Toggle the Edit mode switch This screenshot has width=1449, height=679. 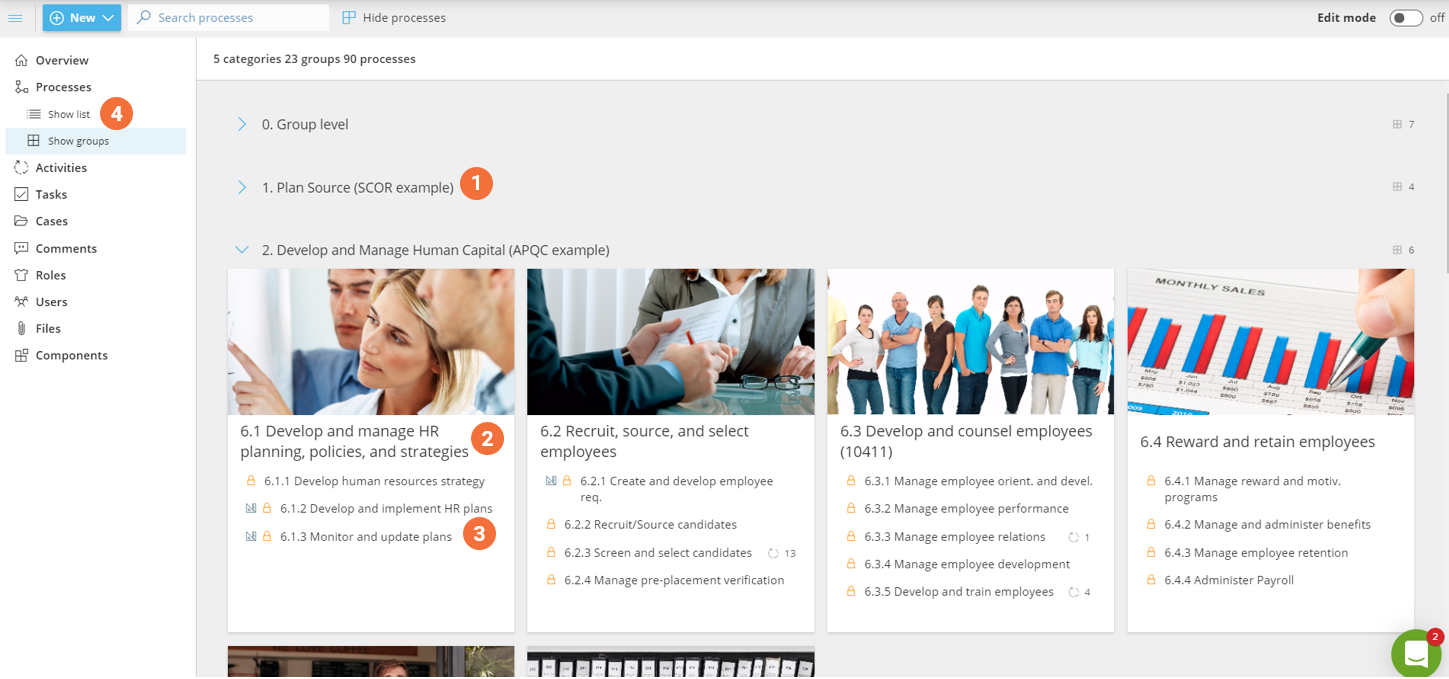(x=1405, y=18)
